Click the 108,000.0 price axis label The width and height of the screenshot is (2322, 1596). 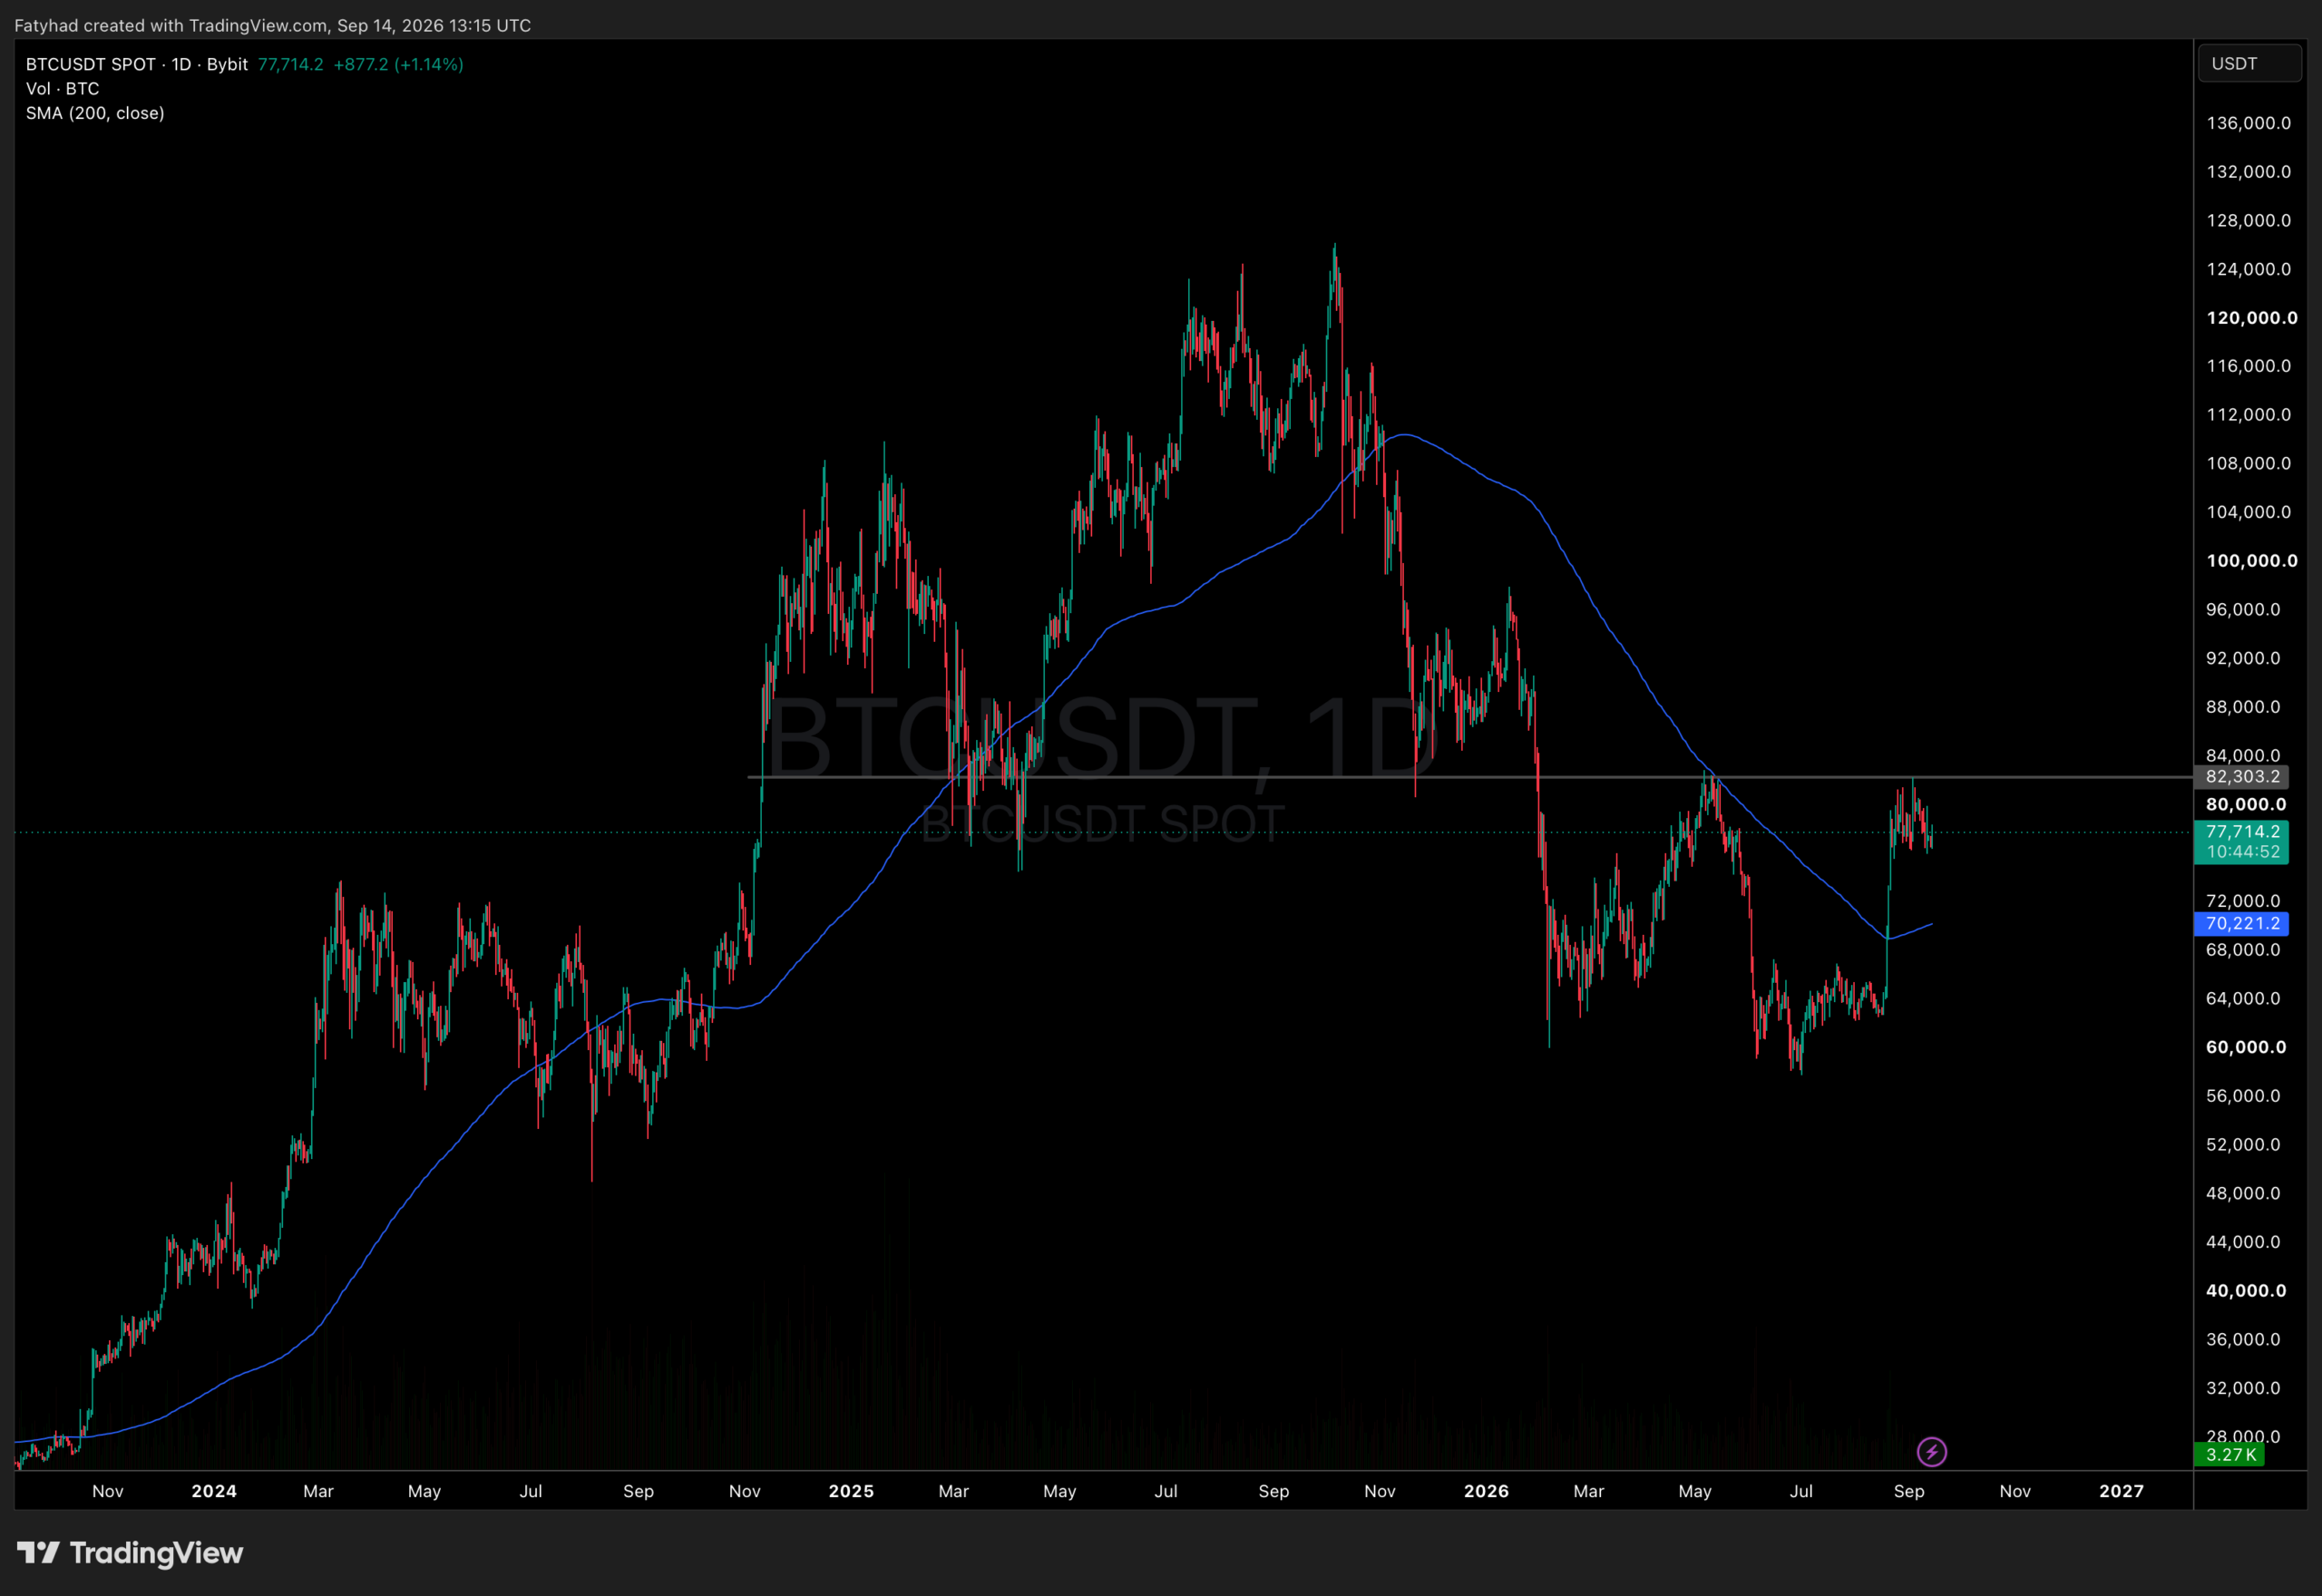[2249, 463]
